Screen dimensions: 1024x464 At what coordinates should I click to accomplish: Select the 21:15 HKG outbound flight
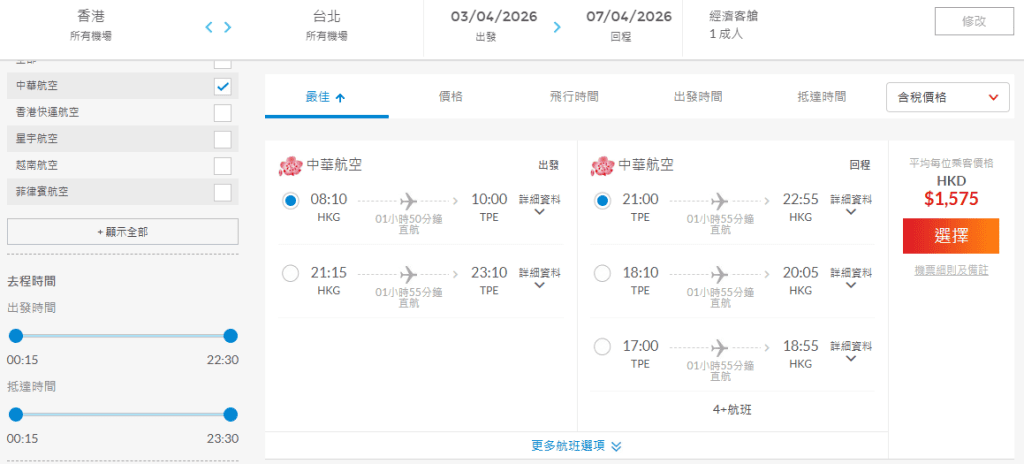[x=291, y=273]
